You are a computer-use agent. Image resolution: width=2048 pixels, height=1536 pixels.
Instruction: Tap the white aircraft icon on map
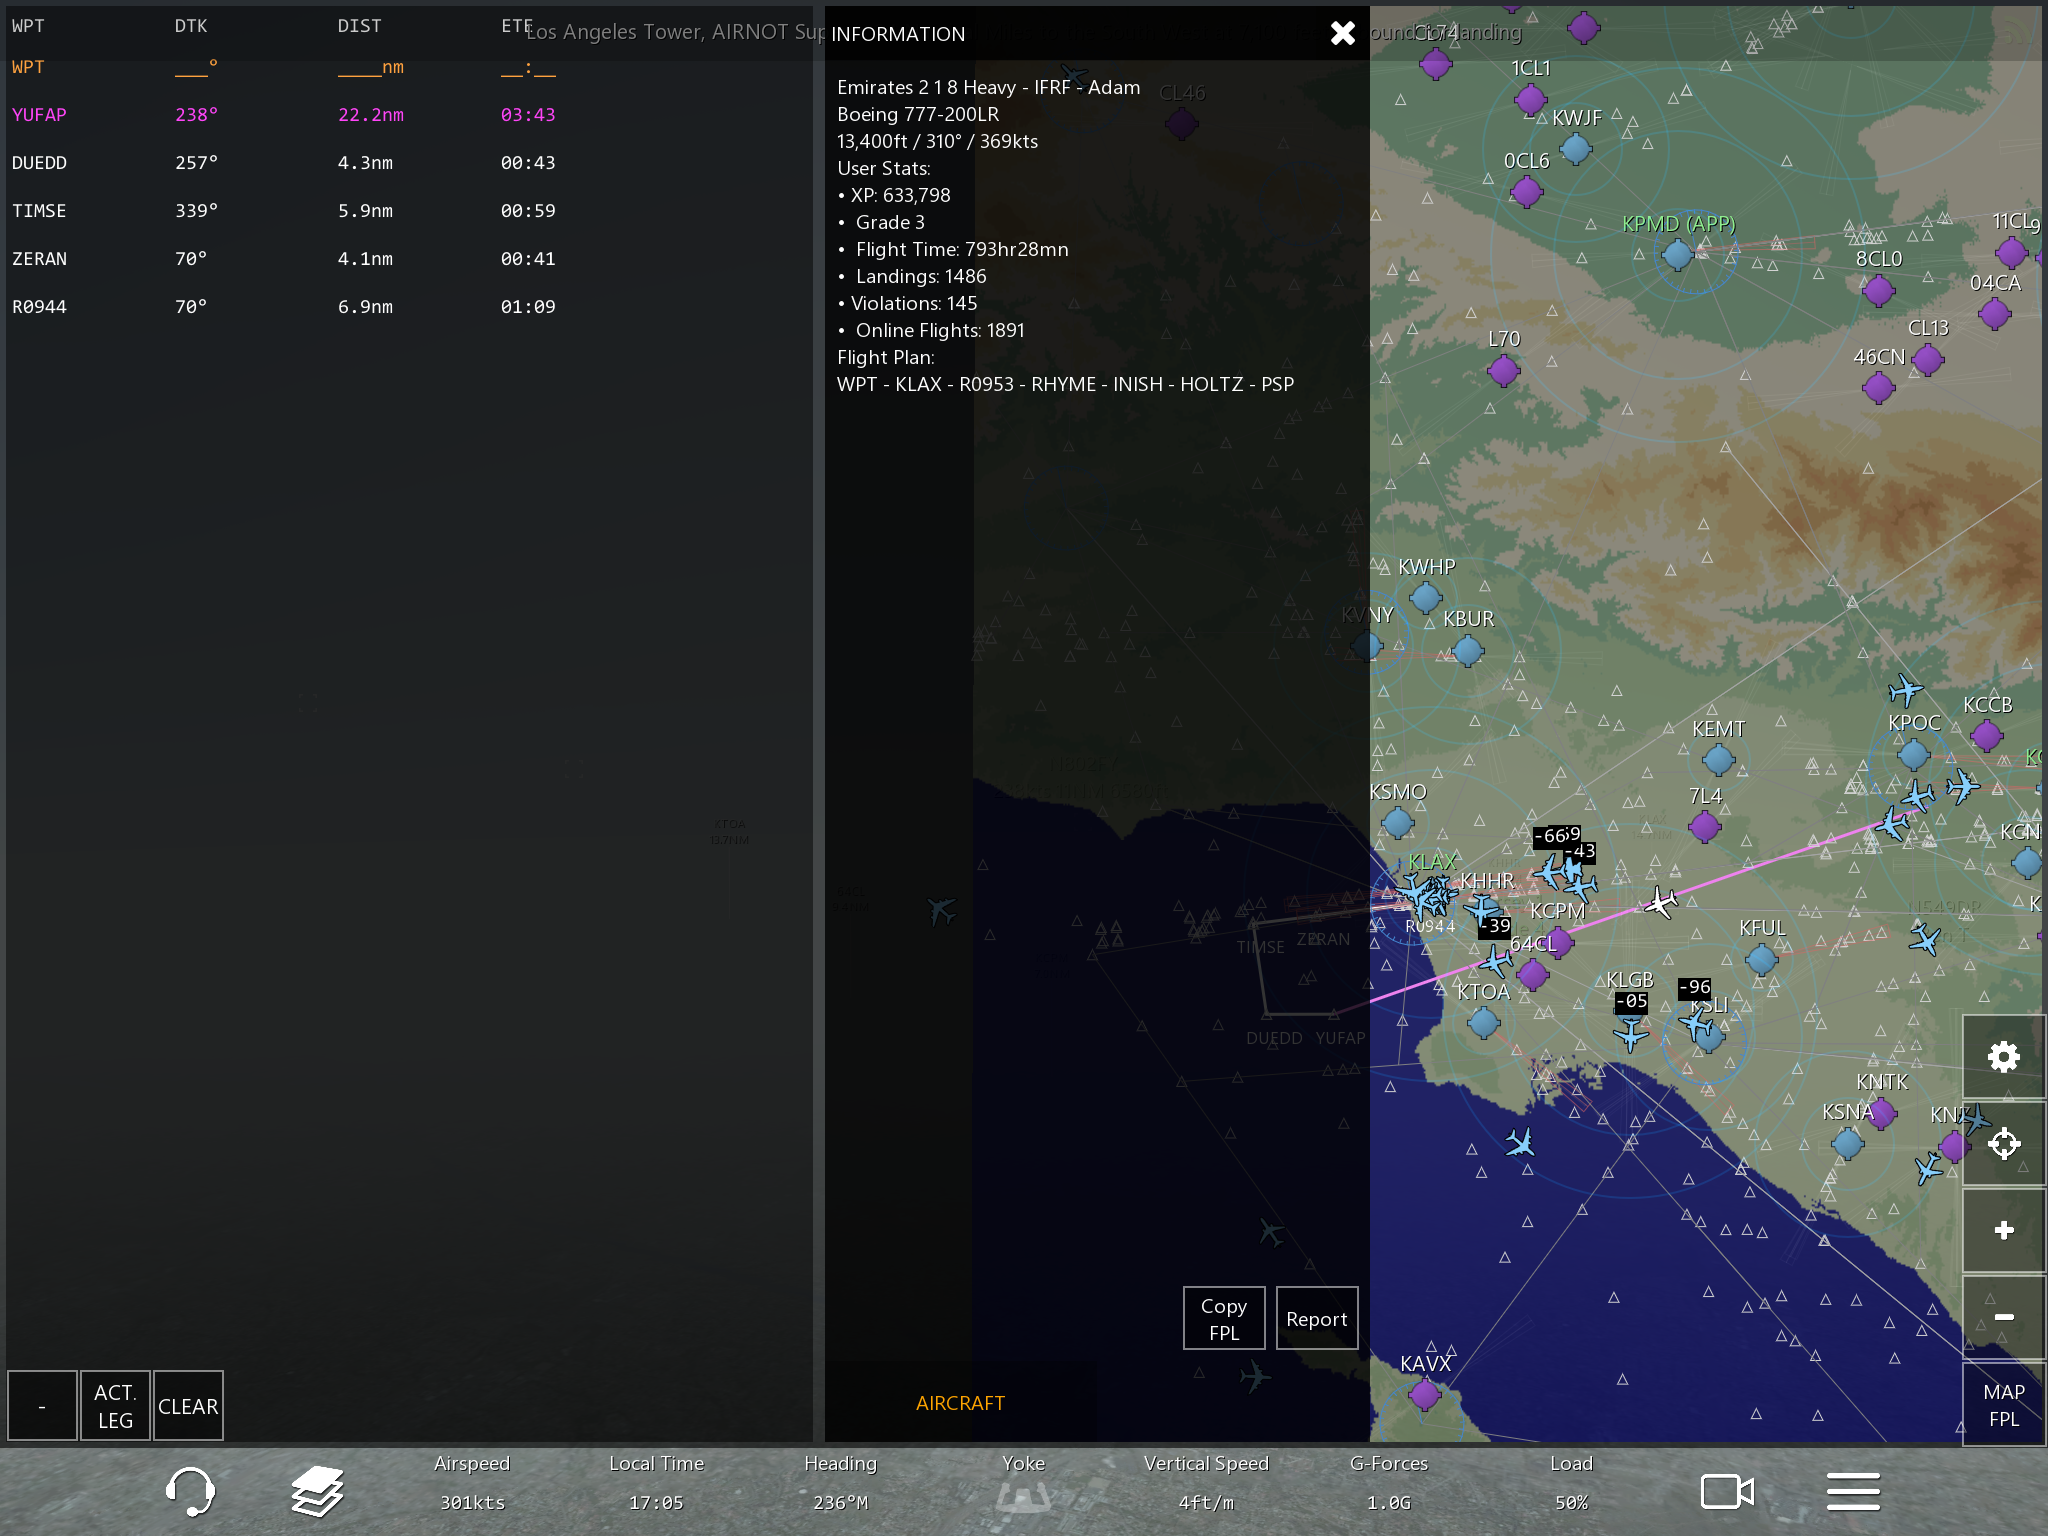(1660, 903)
